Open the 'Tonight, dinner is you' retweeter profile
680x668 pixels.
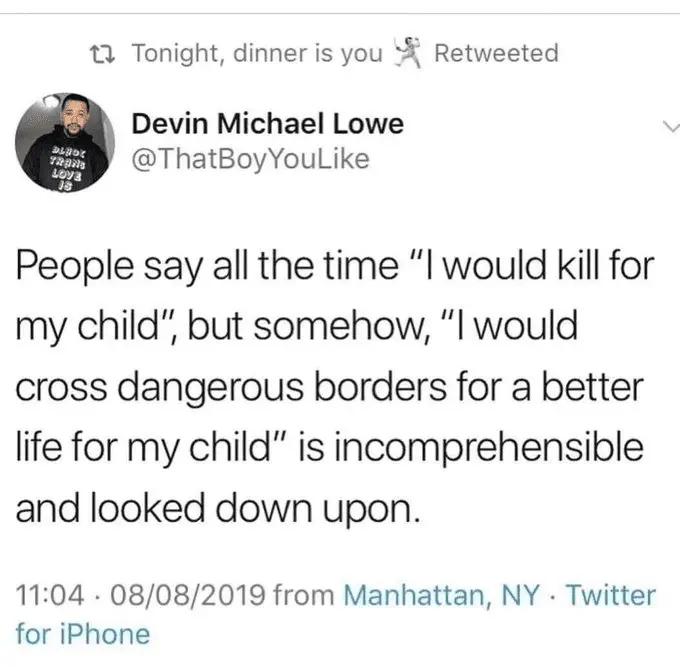pyautogui.click(x=257, y=53)
